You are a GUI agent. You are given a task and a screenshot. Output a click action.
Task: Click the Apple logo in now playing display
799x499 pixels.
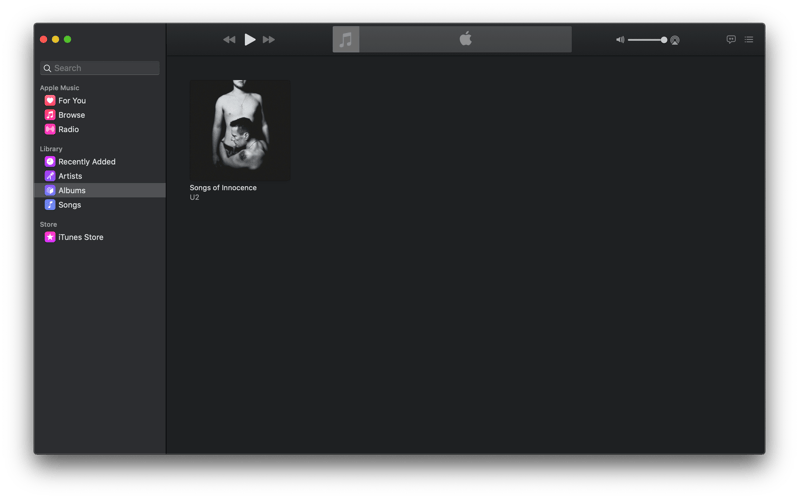[x=465, y=39]
